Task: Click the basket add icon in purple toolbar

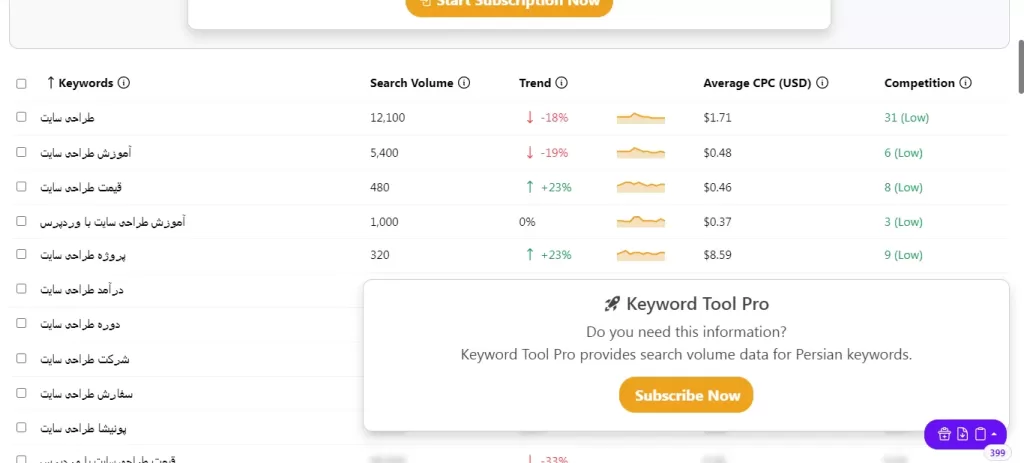Action: (x=945, y=434)
